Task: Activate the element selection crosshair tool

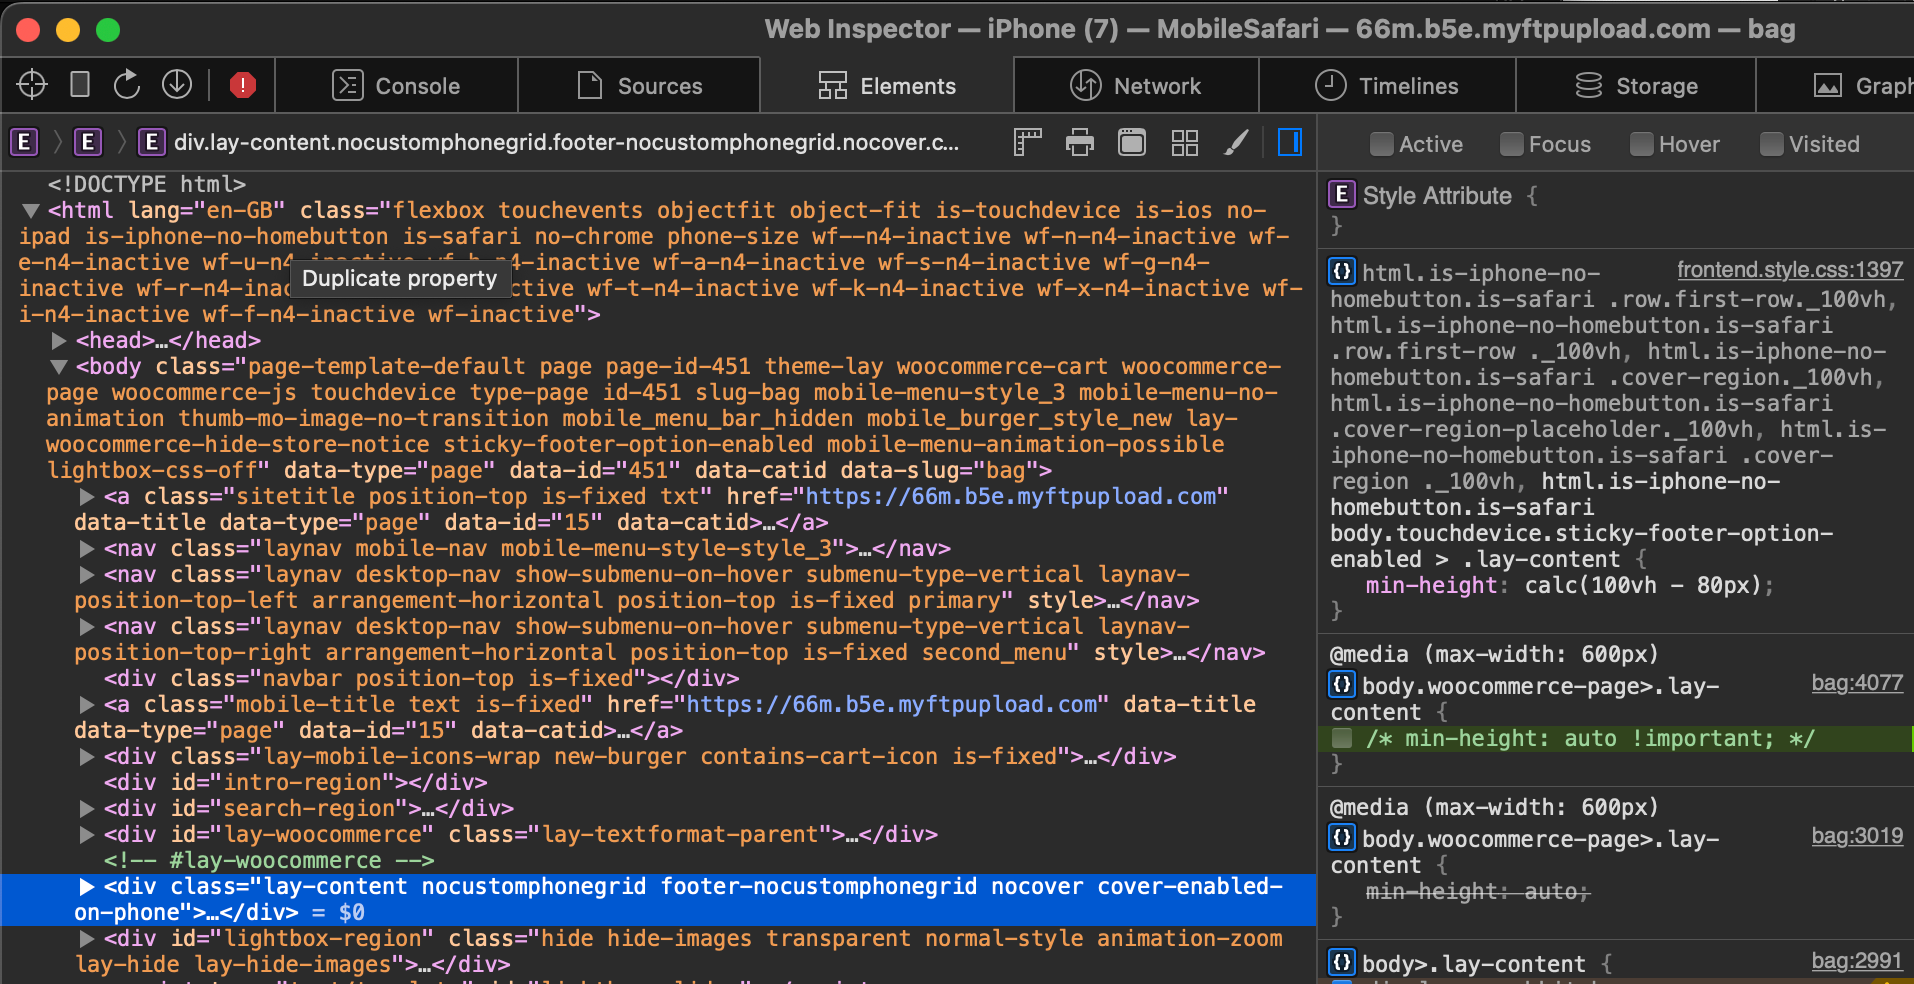Action: (32, 85)
